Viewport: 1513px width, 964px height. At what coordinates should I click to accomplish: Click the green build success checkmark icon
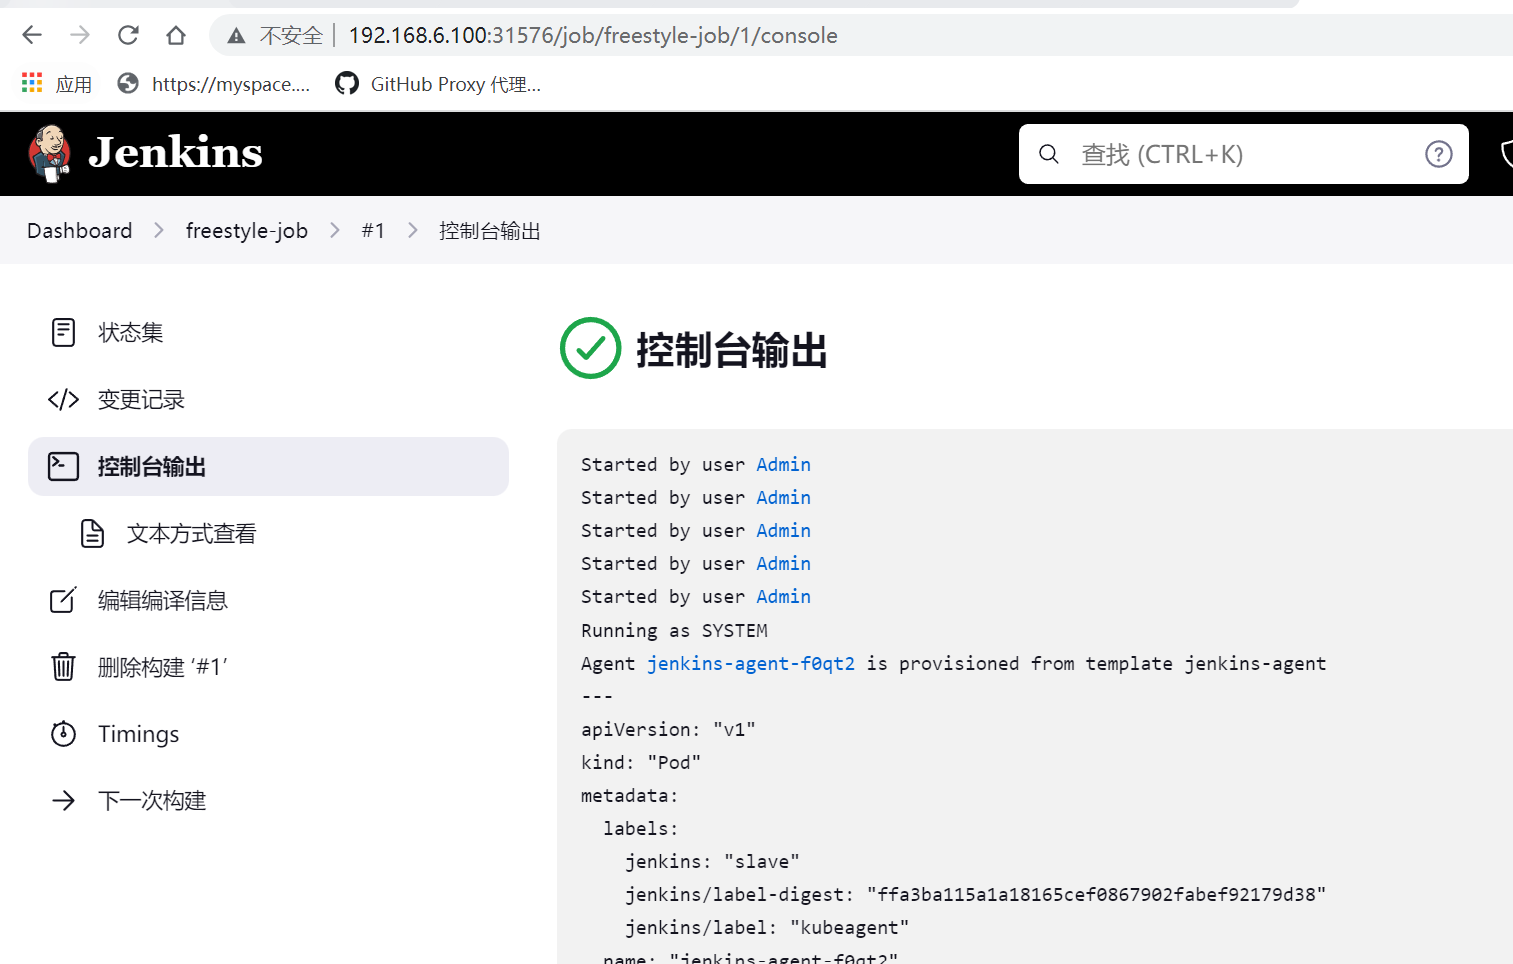tap(590, 348)
